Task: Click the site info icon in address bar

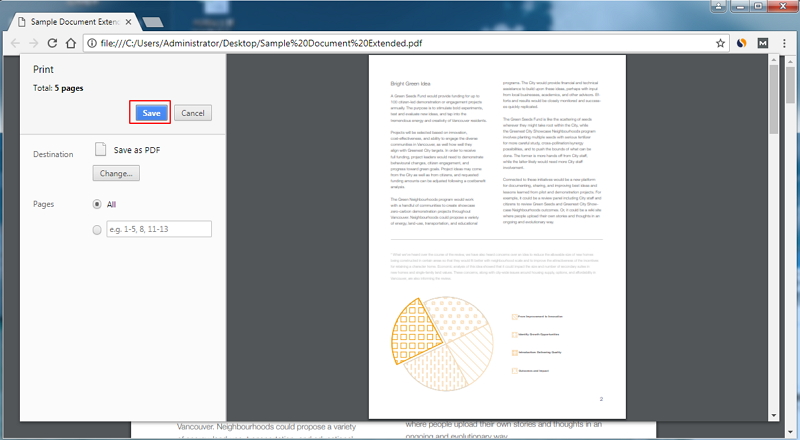Action: 92,43
